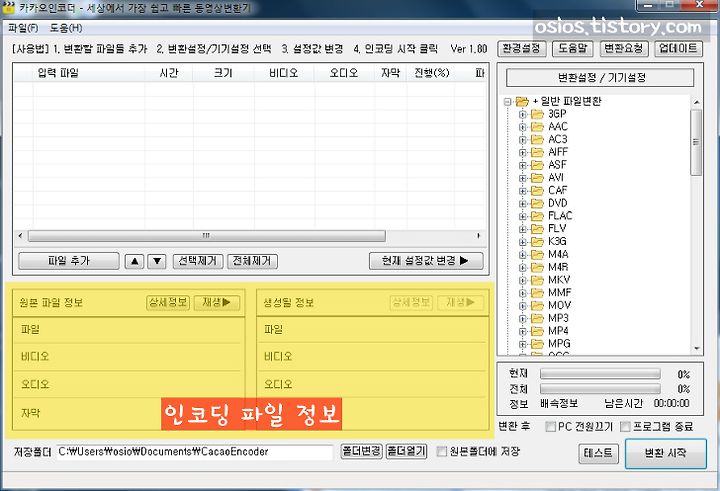Screen dimensions: 720x491
Task: Open 현재 설정값 변경 settings
Action: coord(426,261)
